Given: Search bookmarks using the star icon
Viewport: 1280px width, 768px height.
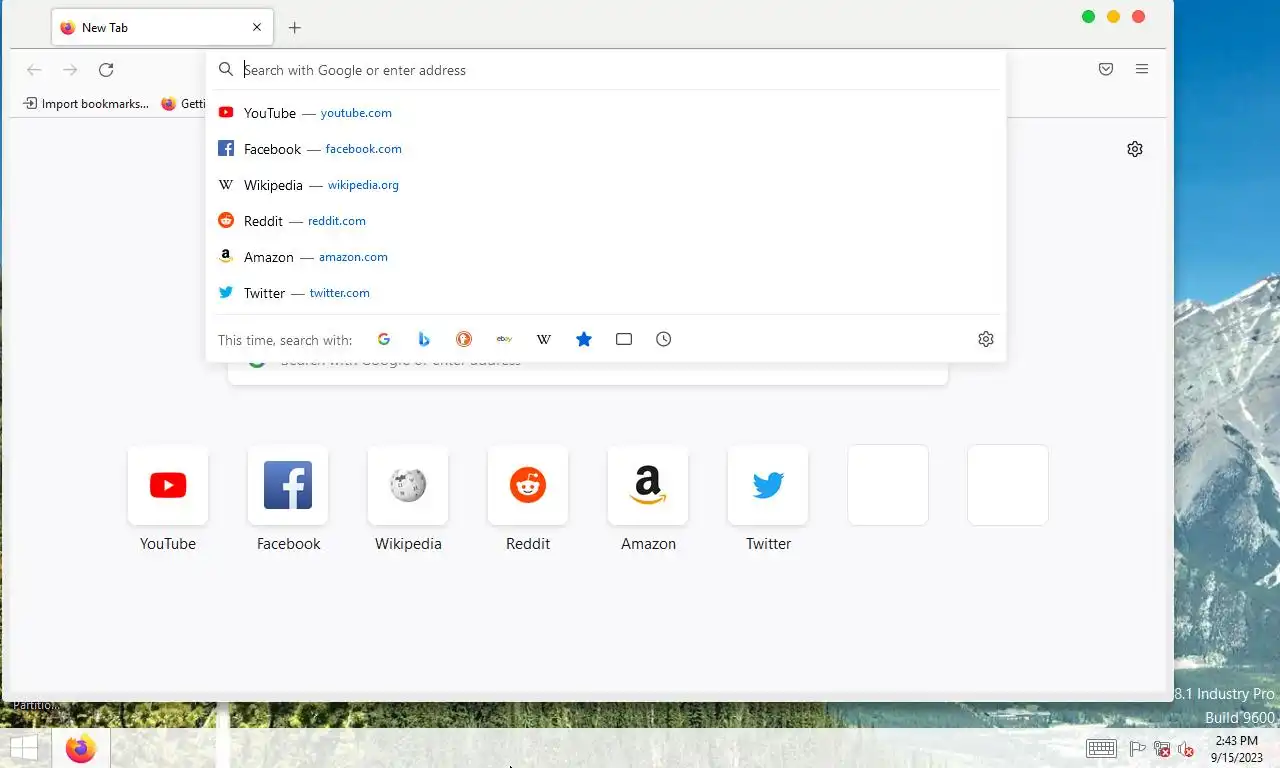Looking at the screenshot, I should coord(584,339).
